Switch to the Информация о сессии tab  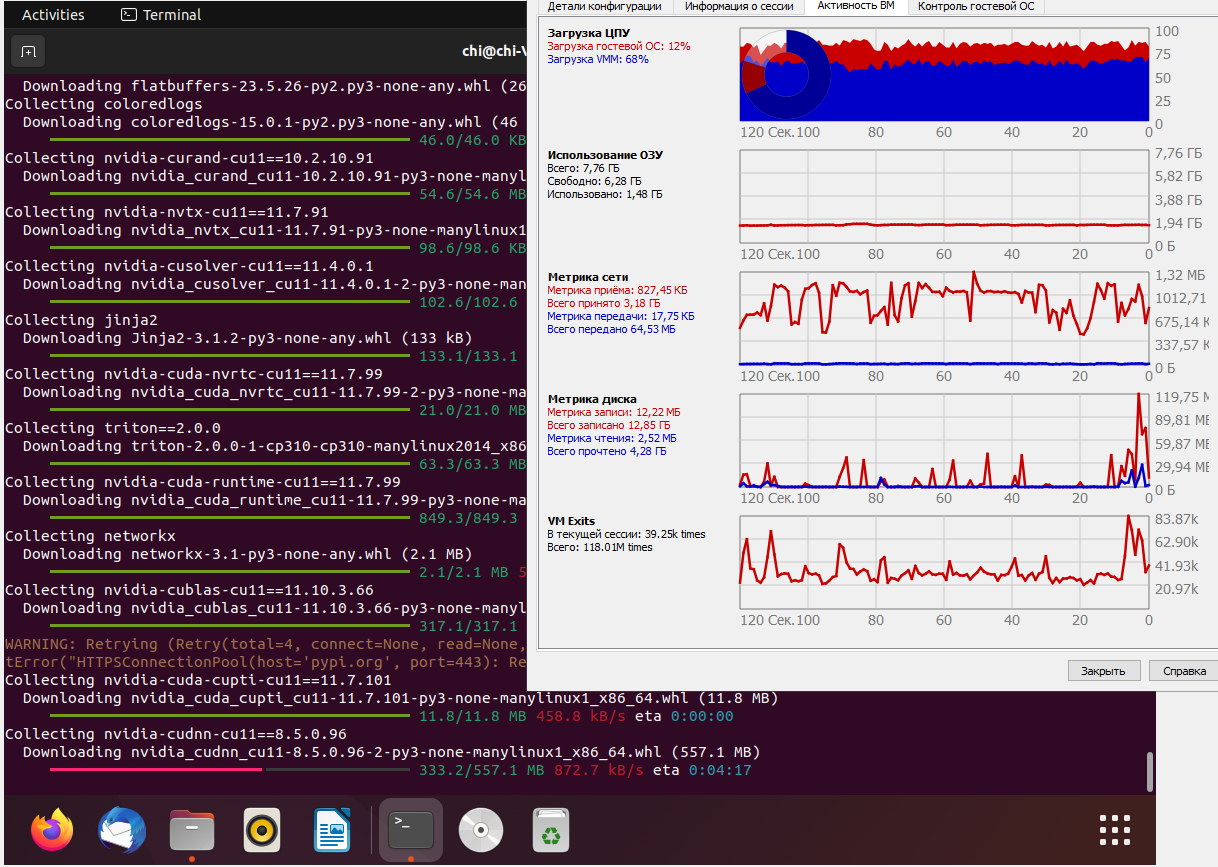738,6
